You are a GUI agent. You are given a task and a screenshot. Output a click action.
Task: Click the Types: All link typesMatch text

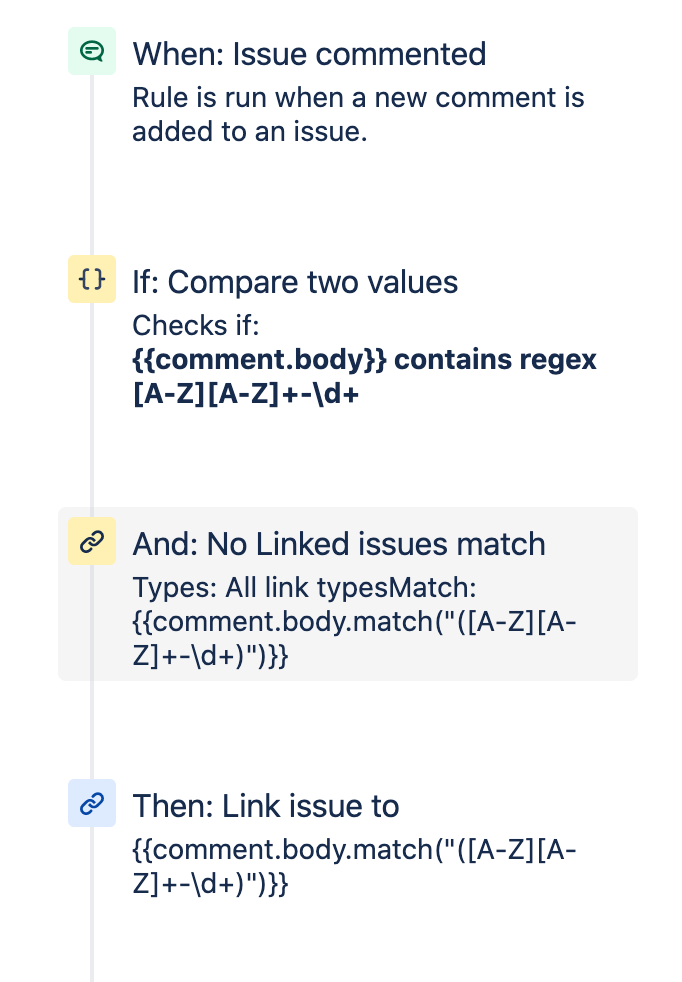304,588
